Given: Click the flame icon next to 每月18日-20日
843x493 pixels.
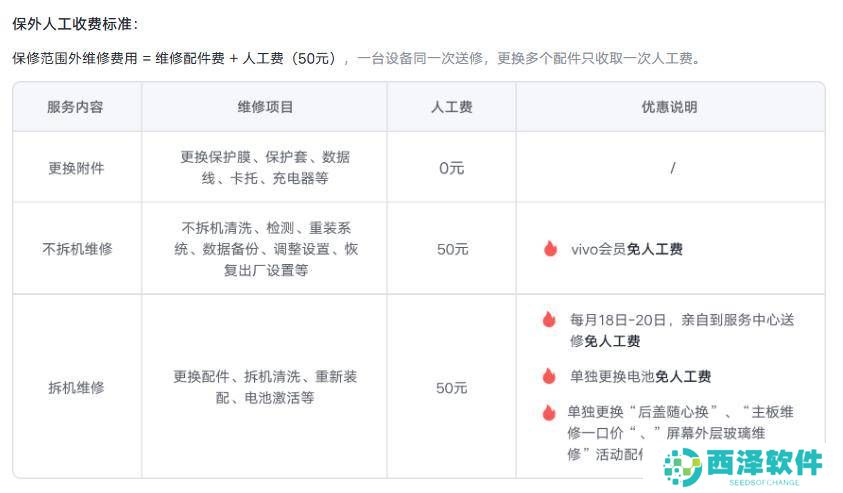Looking at the screenshot, I should 549,319.
